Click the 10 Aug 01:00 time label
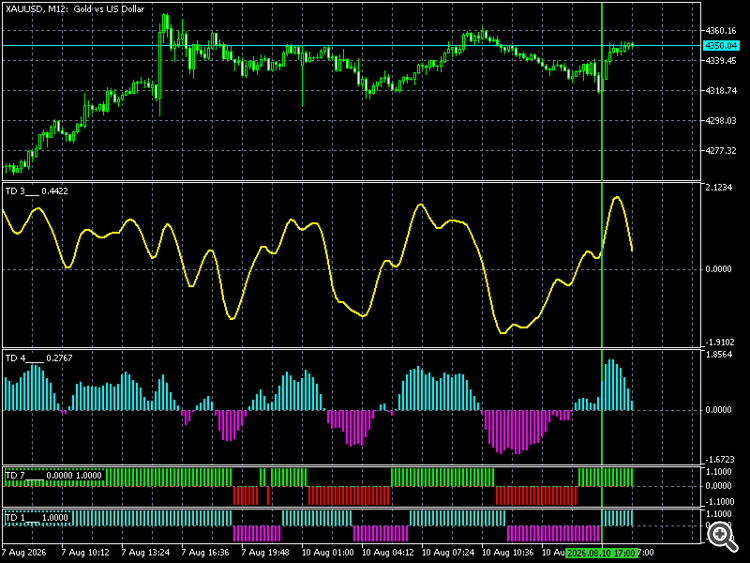This screenshot has width=750, height=563. pos(328,553)
